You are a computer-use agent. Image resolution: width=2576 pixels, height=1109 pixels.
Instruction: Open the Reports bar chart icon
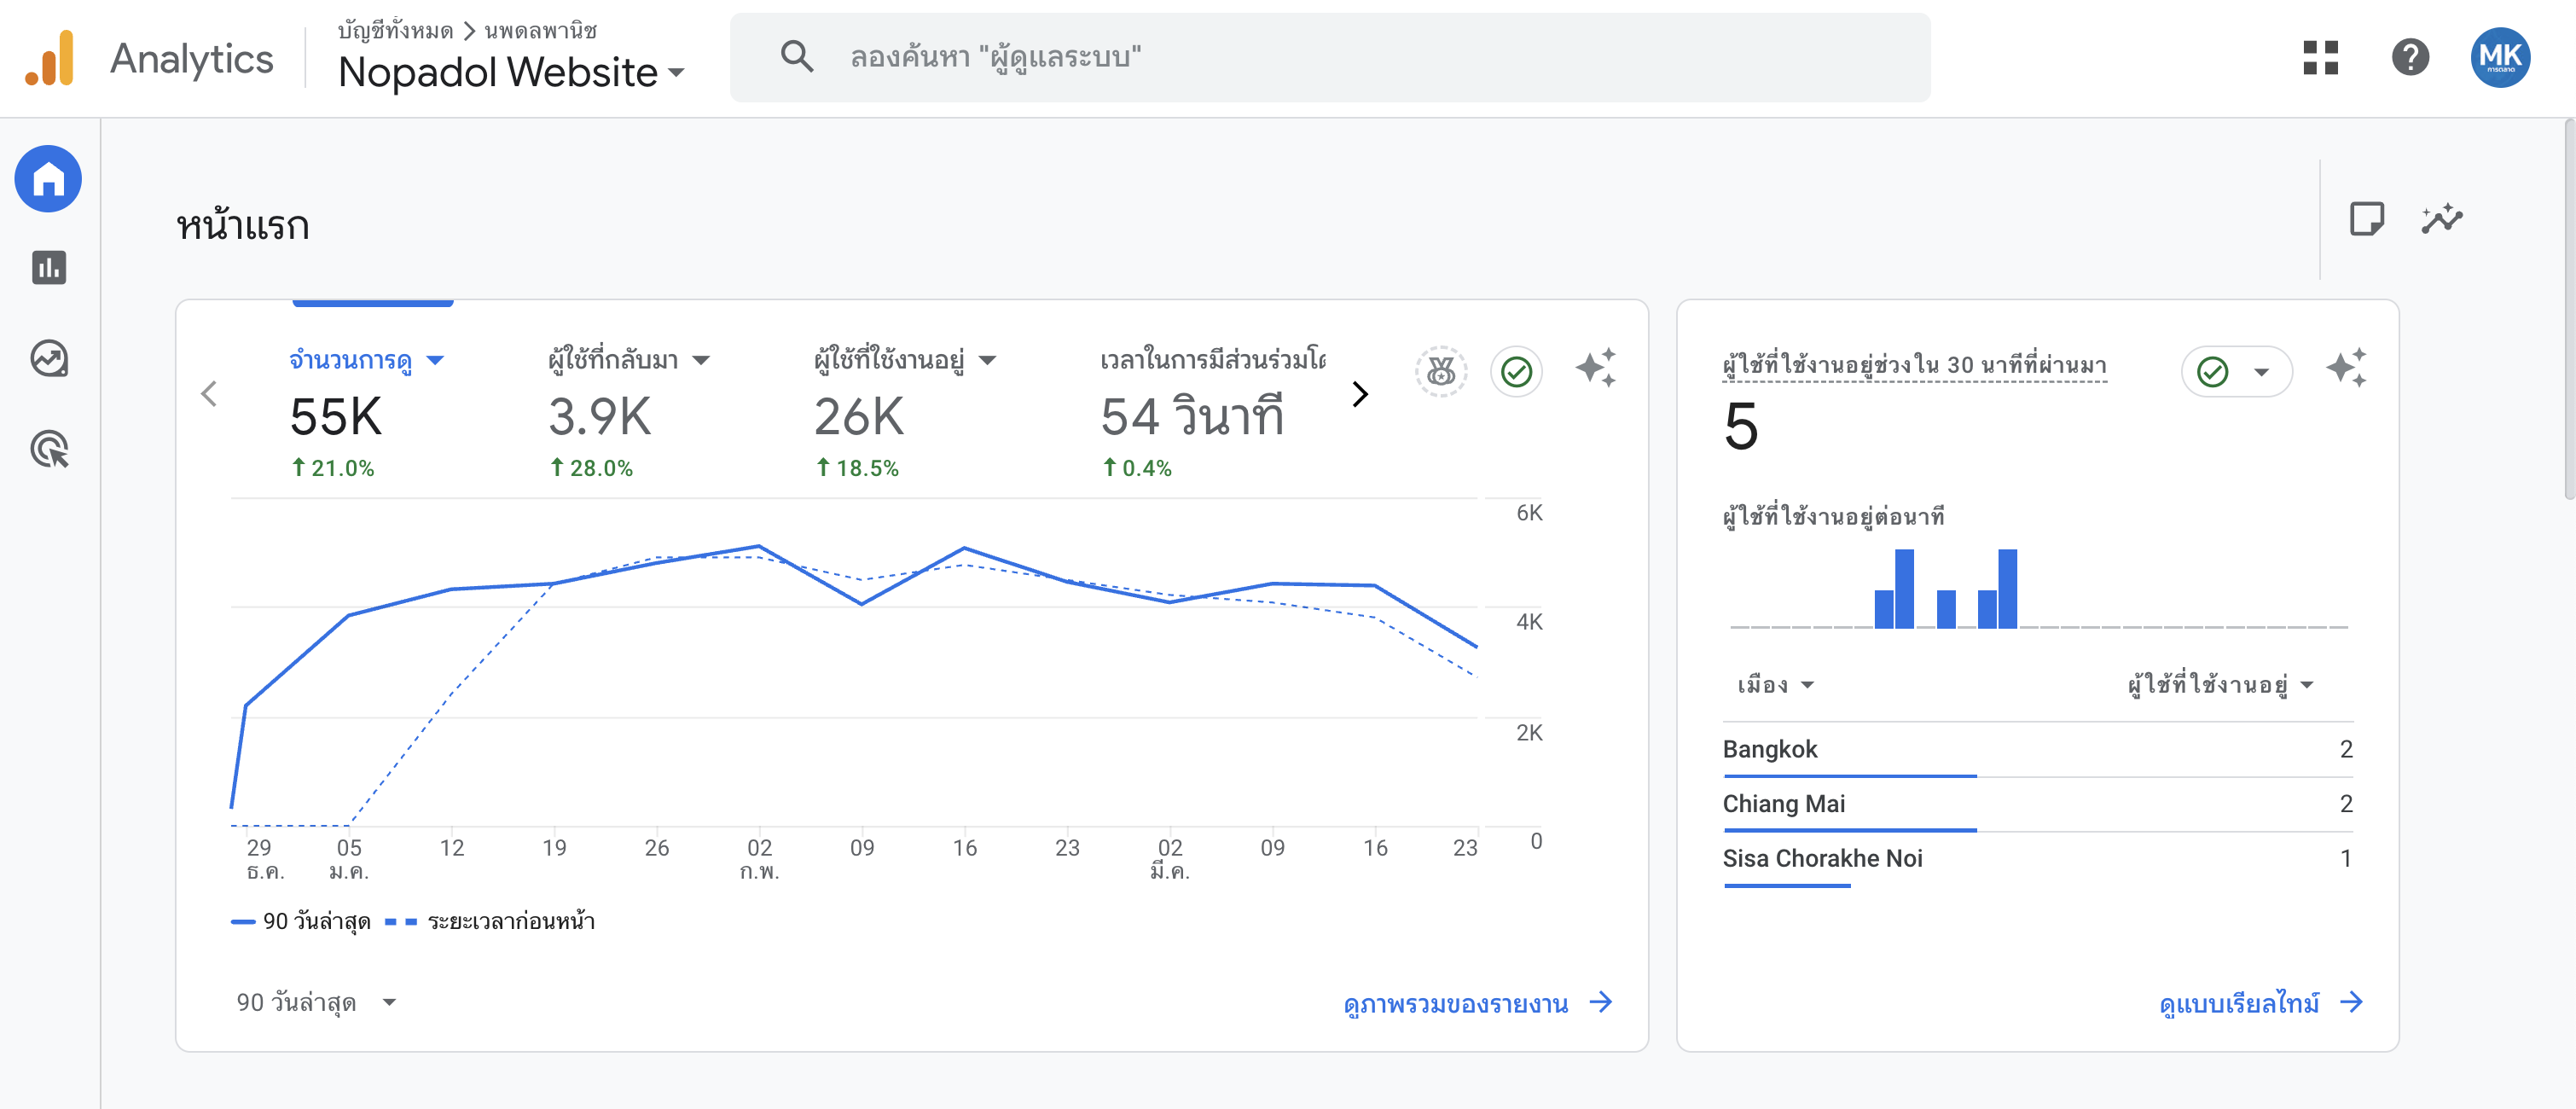pos(48,268)
